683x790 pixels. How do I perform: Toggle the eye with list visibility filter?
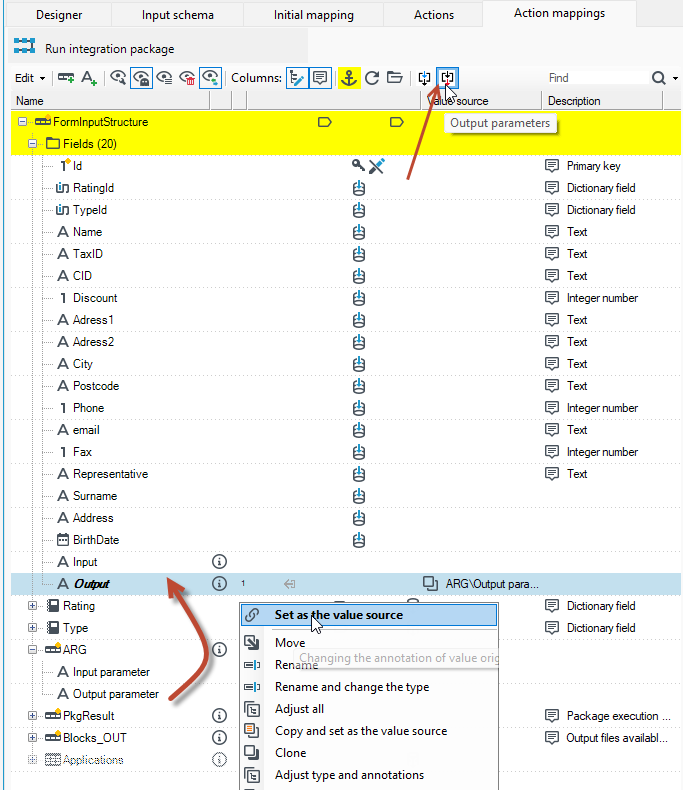click(164, 78)
